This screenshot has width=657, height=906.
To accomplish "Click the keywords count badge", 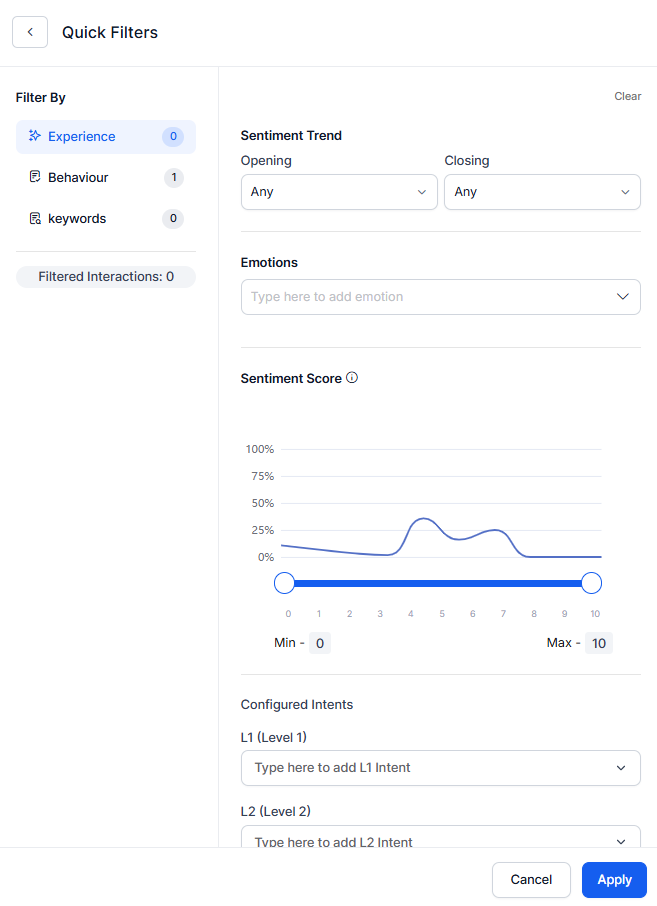I will 173,218.
